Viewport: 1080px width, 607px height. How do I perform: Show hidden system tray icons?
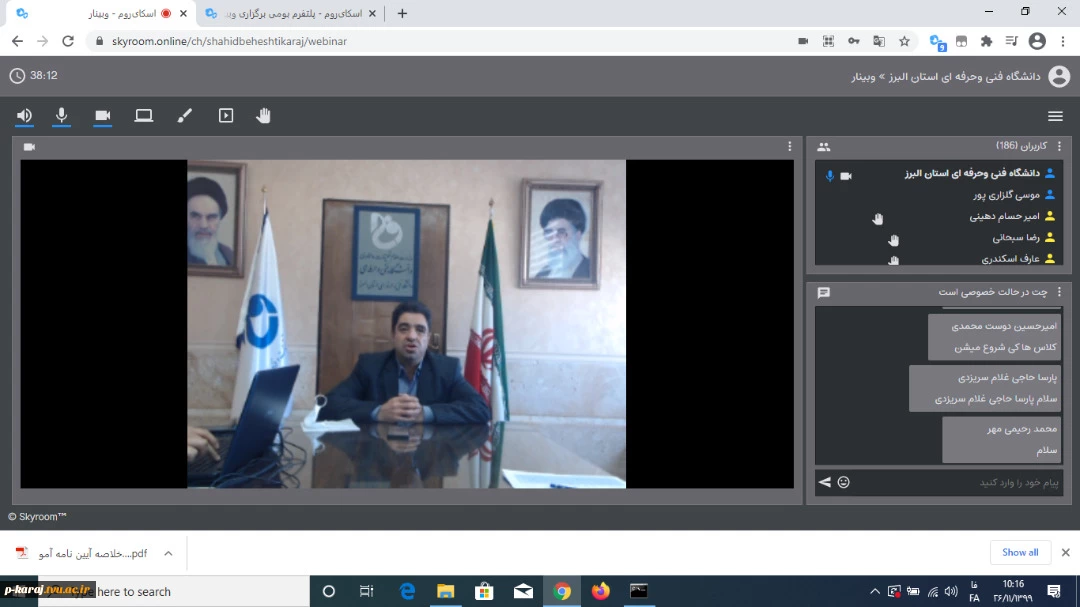(x=875, y=591)
